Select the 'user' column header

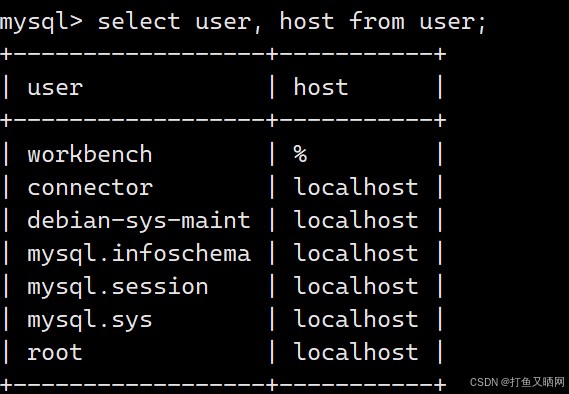click(56, 88)
